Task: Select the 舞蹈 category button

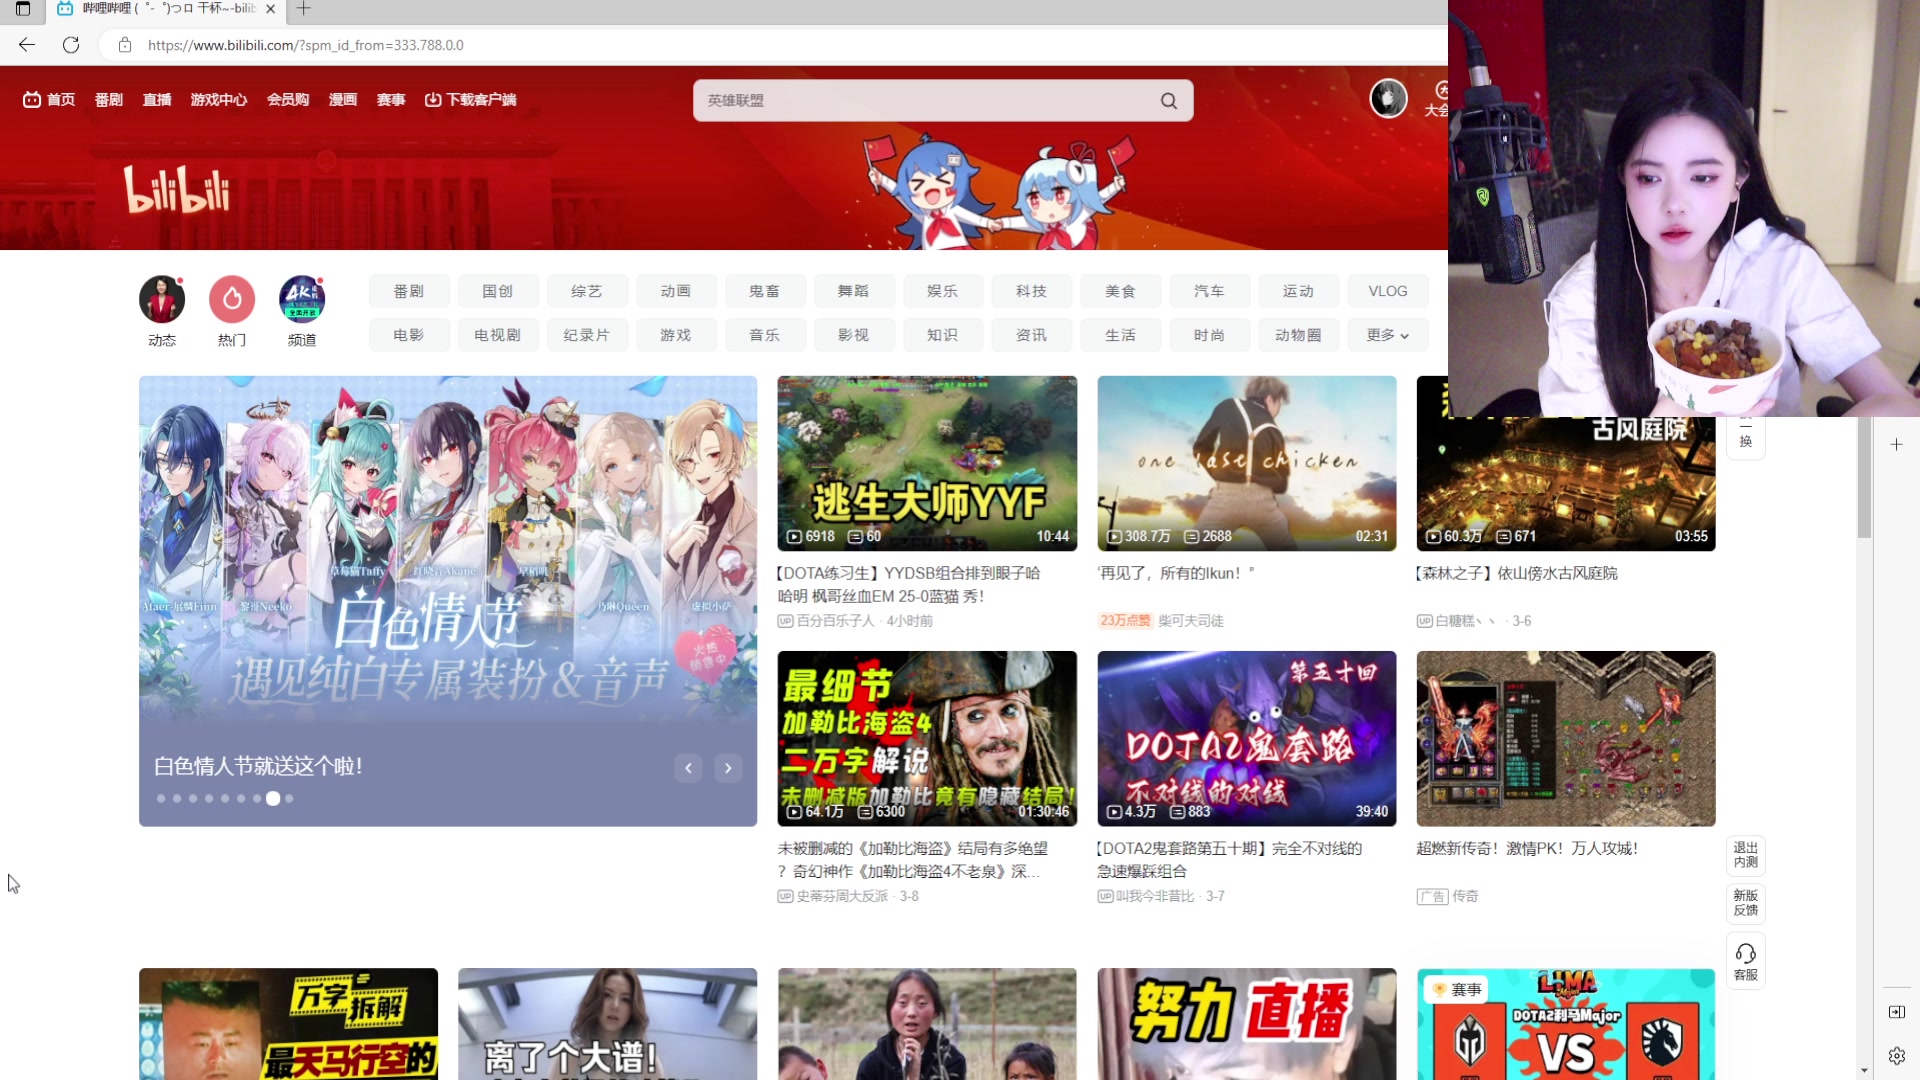Action: coord(854,291)
